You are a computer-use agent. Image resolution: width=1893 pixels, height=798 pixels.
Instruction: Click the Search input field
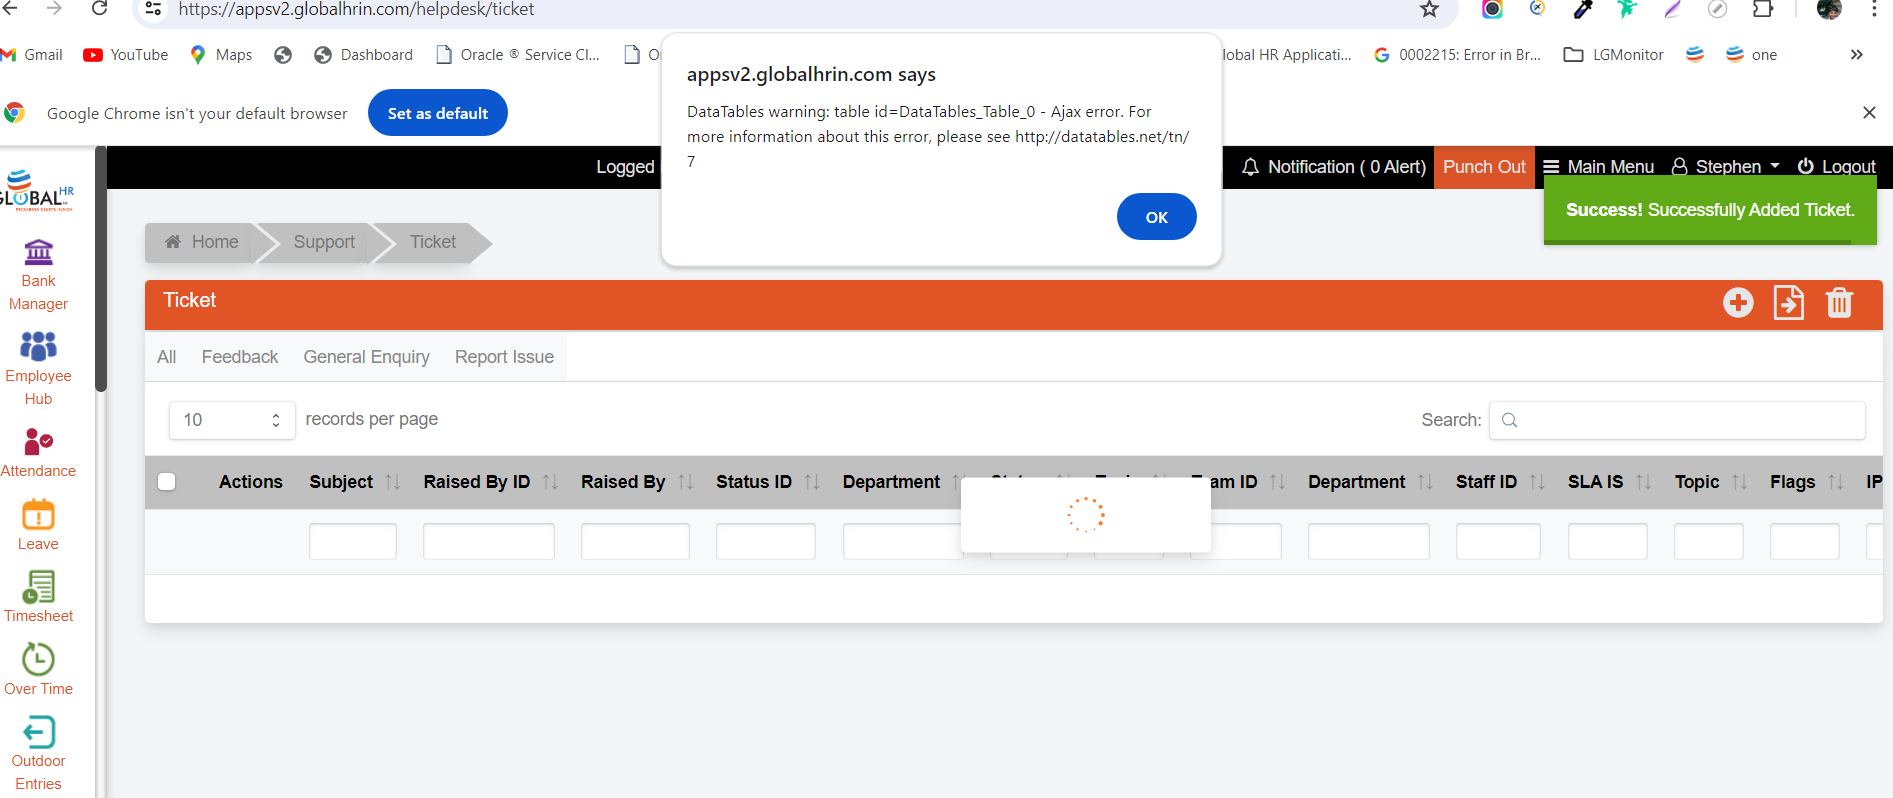tap(1677, 420)
